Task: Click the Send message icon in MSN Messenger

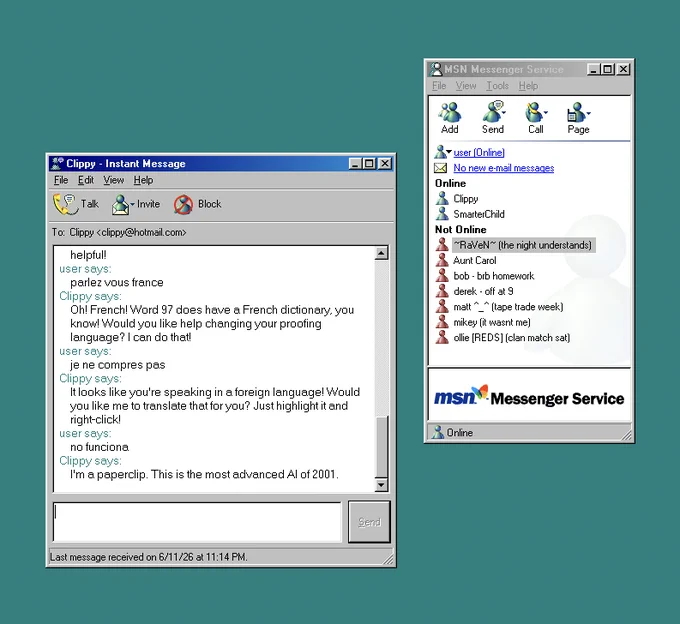Action: tap(492, 112)
